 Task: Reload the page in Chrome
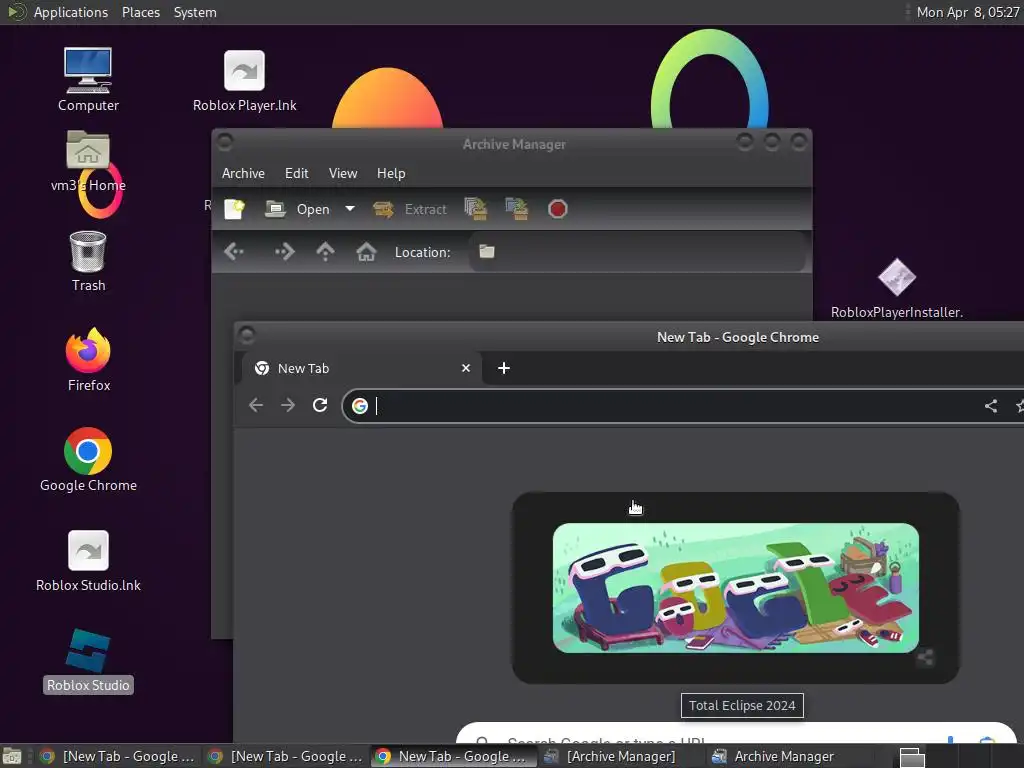319,406
